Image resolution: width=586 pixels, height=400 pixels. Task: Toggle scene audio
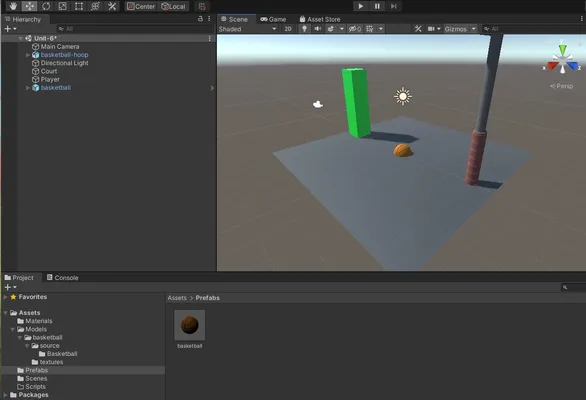(x=318, y=29)
